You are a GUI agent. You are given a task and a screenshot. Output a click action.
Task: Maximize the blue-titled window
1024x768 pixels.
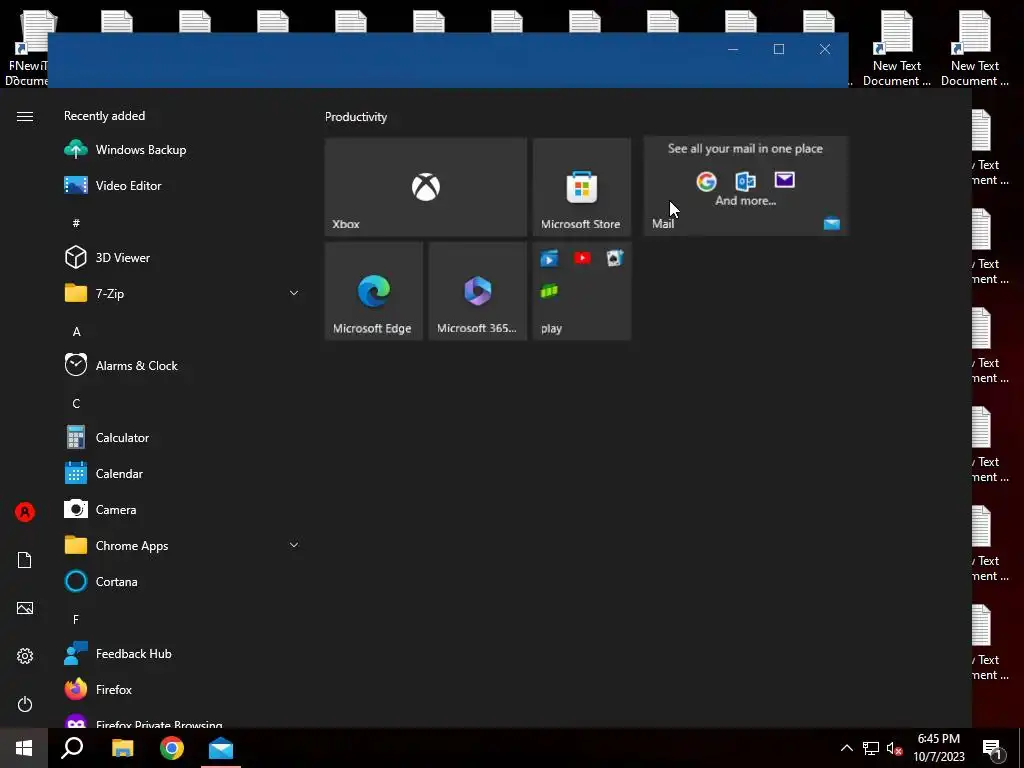click(778, 49)
